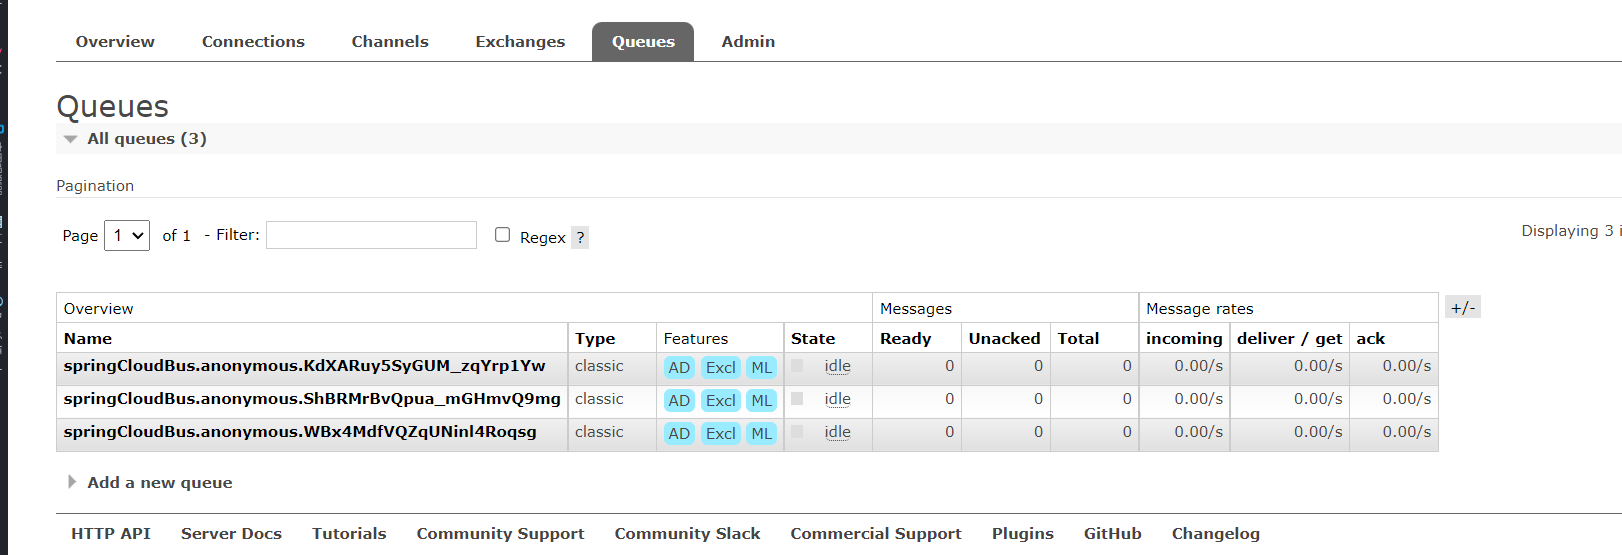Click the Regex help question mark icon

point(580,238)
